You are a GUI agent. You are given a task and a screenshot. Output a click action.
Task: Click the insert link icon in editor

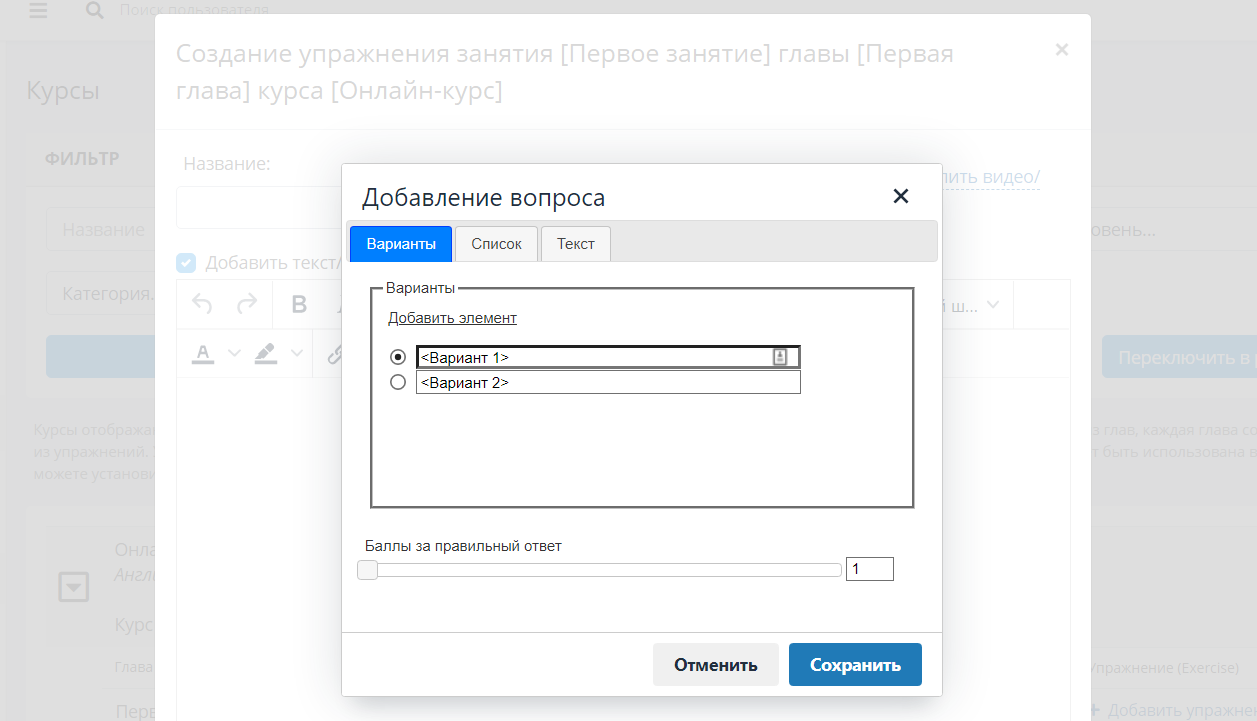(x=336, y=355)
